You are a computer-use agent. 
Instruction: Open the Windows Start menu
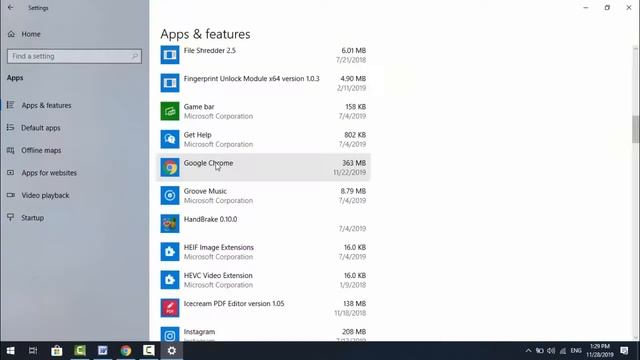click(11, 351)
